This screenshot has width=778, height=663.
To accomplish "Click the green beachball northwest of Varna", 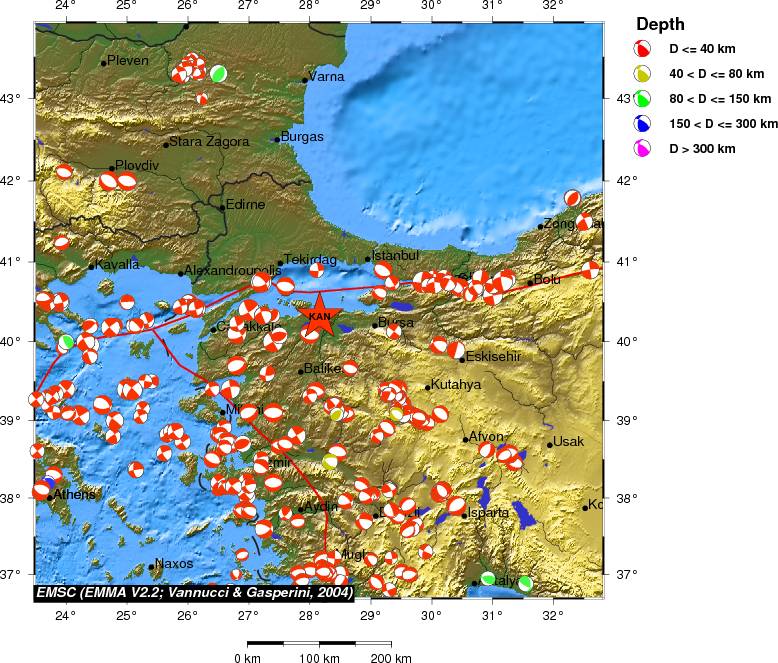I will (219, 73).
